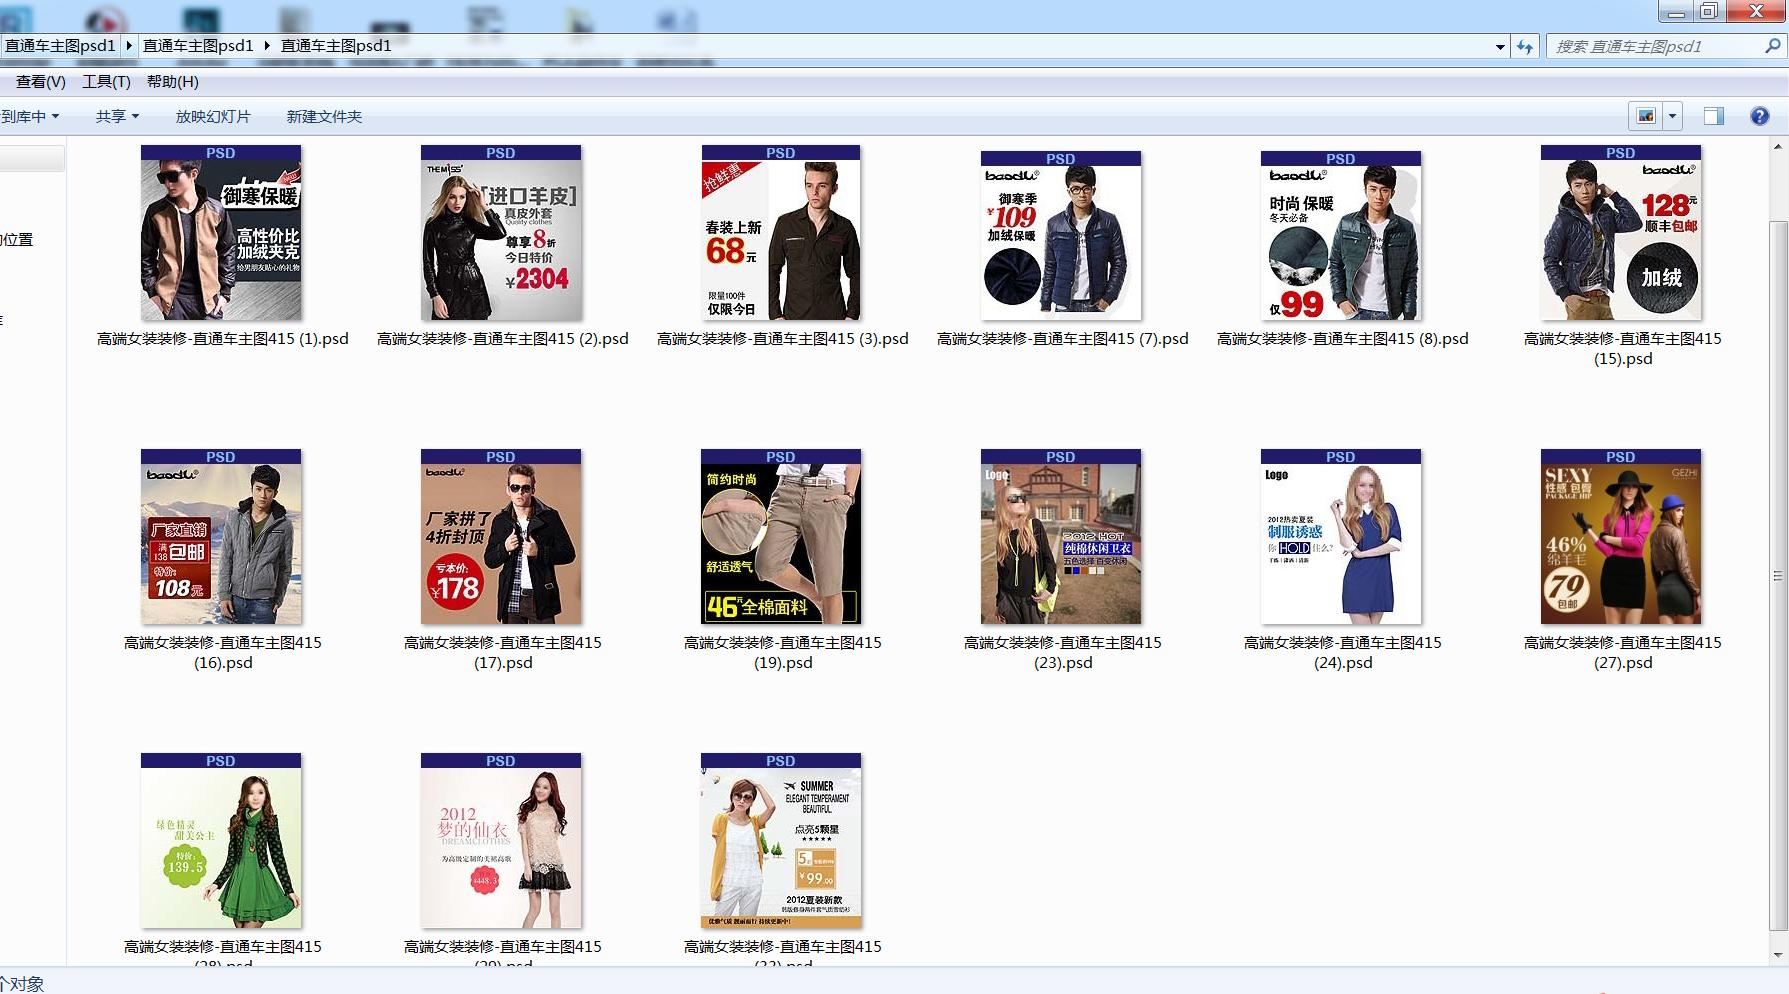Open the 帮助(H) menu
Screen dimensions: 1789x994
(x=172, y=82)
